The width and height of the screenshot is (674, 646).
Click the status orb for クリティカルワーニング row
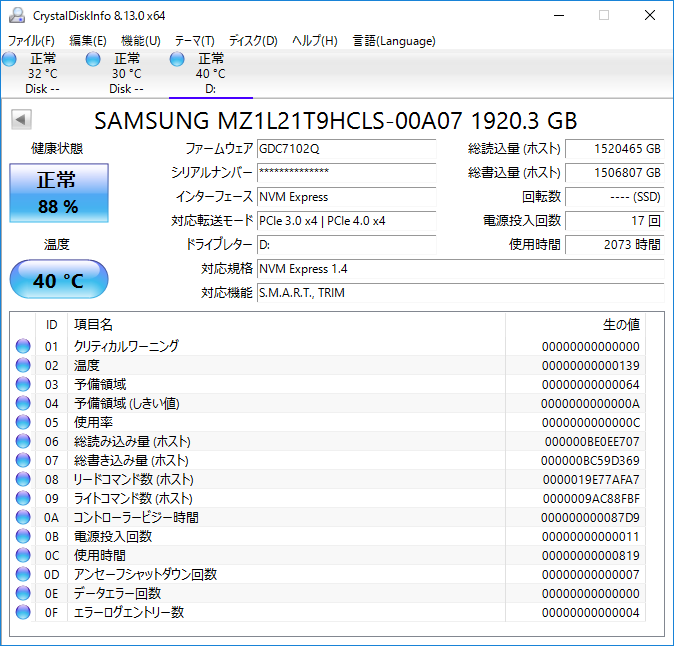pos(23,346)
